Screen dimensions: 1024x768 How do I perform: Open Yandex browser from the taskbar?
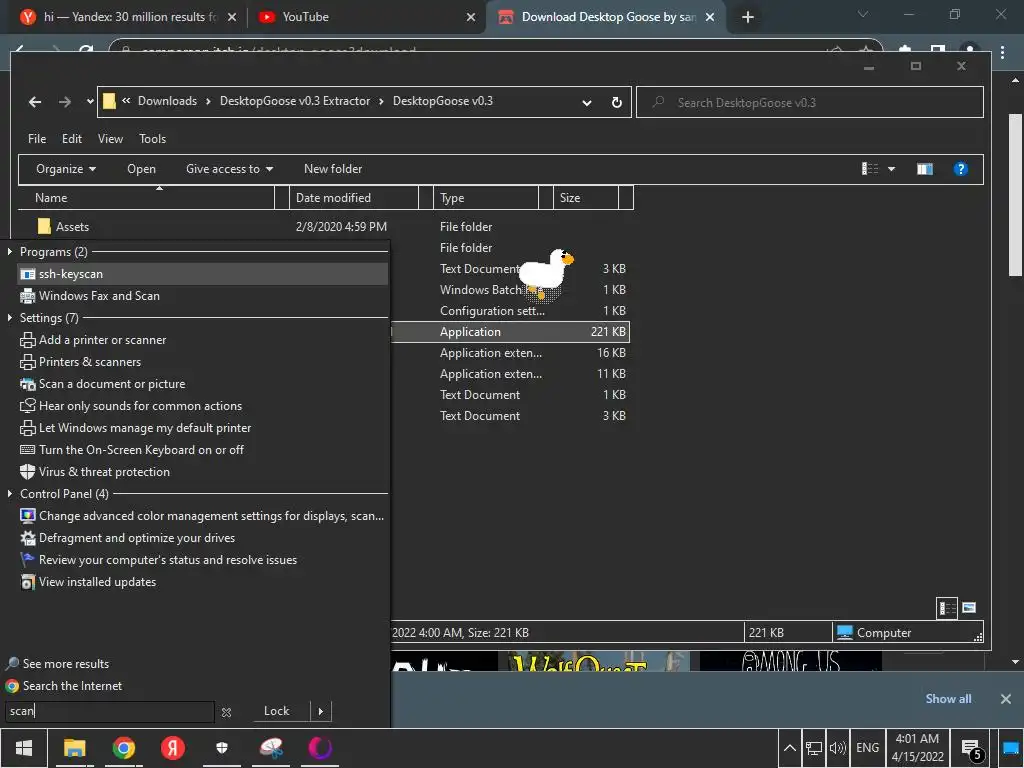(172, 748)
